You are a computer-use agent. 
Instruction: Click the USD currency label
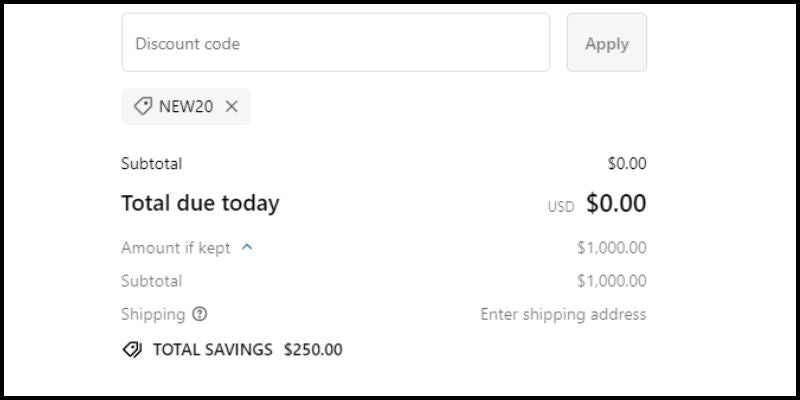click(x=561, y=207)
